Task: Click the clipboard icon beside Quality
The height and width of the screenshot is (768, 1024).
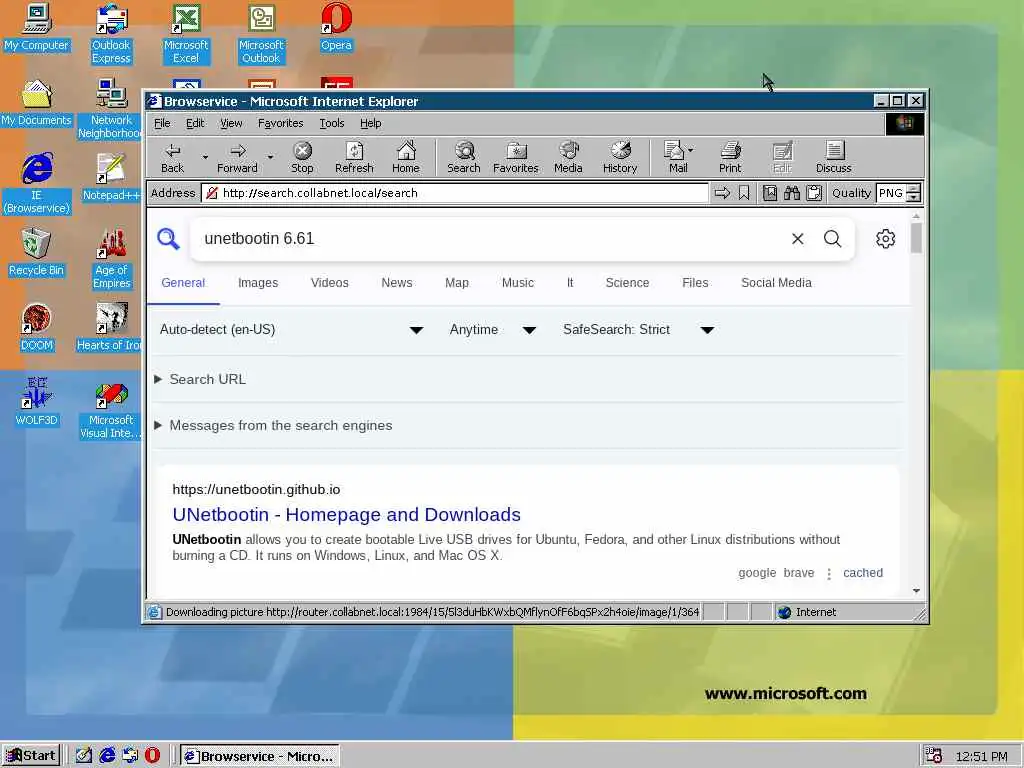Action: [814, 193]
